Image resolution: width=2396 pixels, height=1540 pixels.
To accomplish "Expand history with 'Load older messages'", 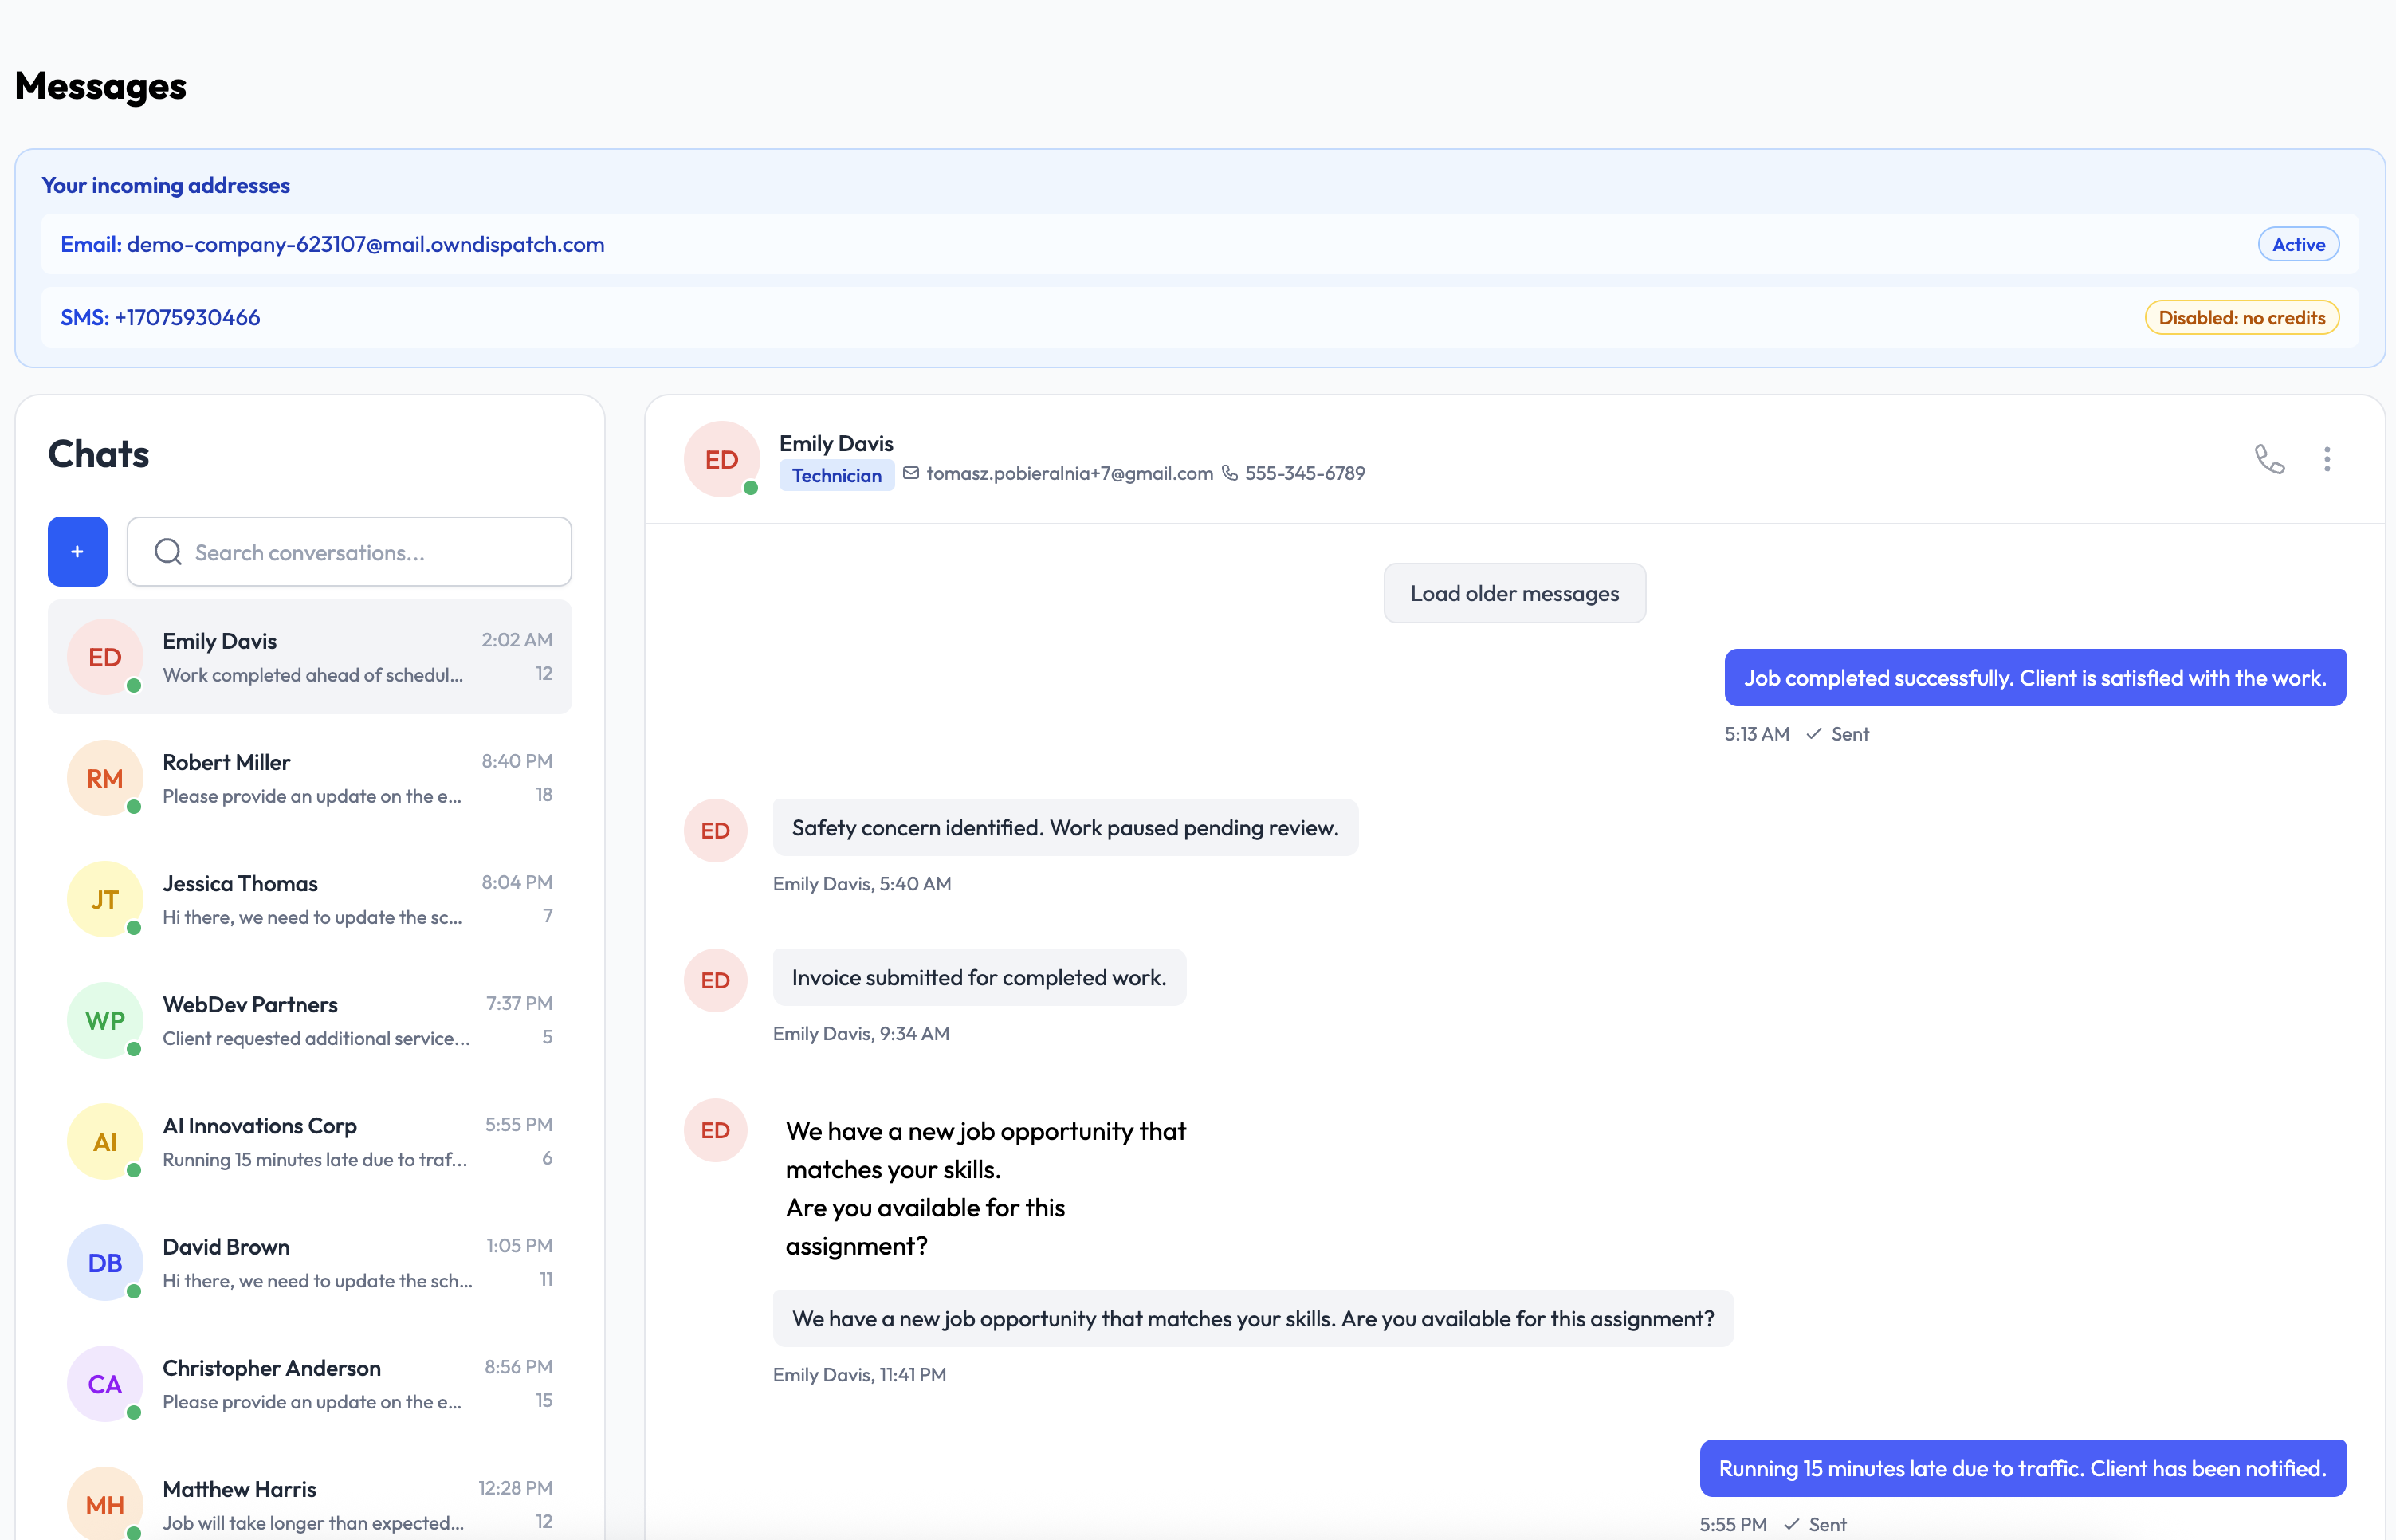I will tap(1513, 592).
